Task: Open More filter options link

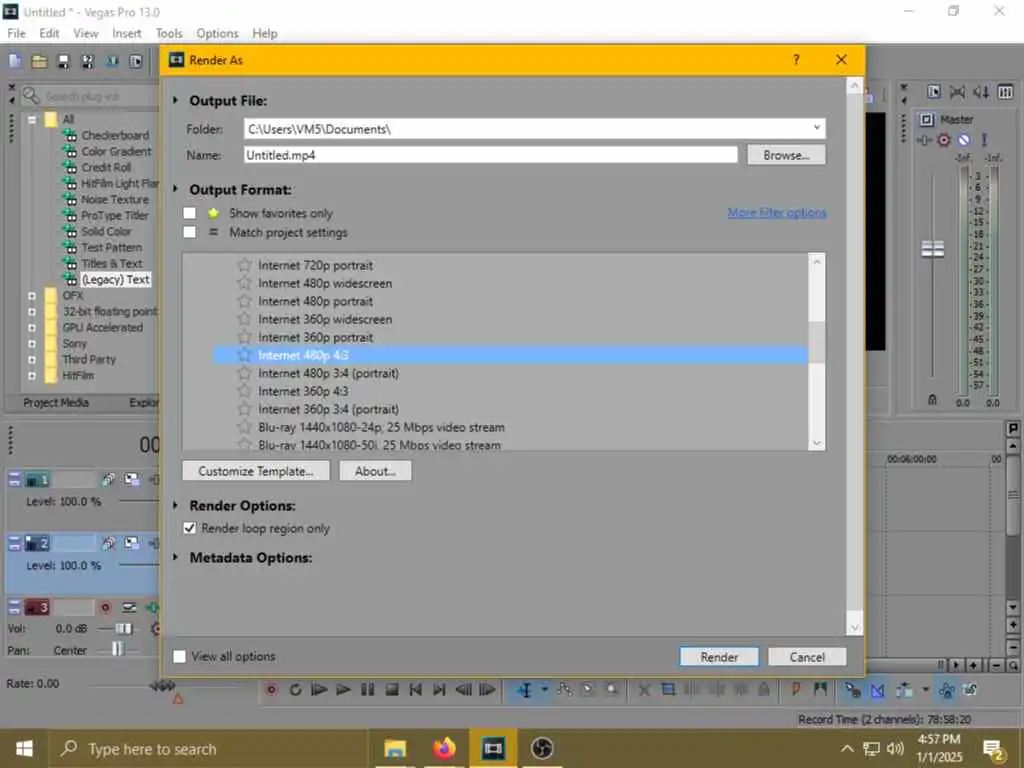Action: click(777, 213)
